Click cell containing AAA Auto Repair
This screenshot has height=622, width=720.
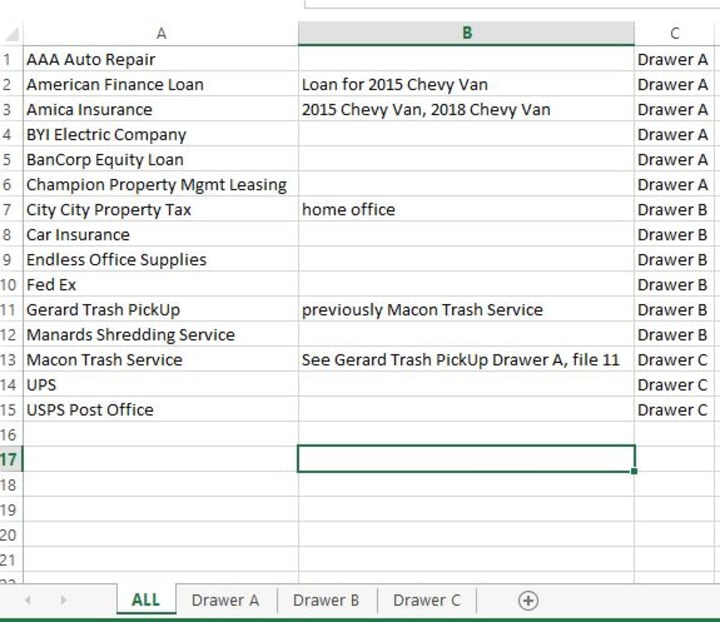pyautogui.click(x=161, y=59)
